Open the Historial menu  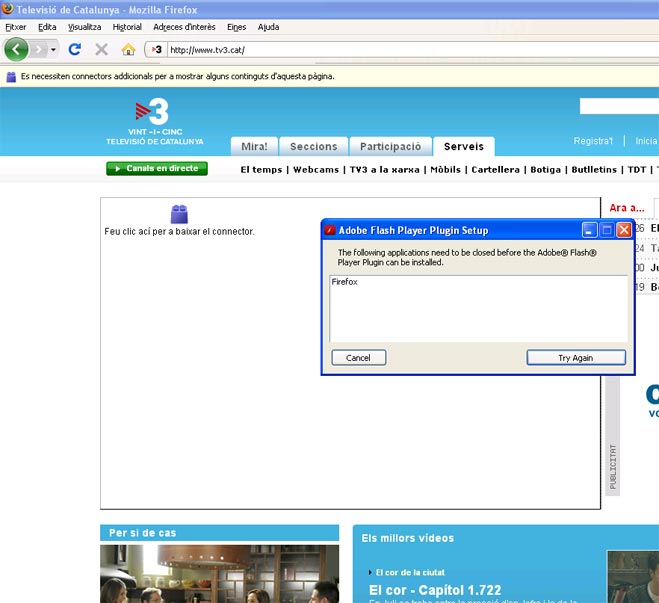127,27
